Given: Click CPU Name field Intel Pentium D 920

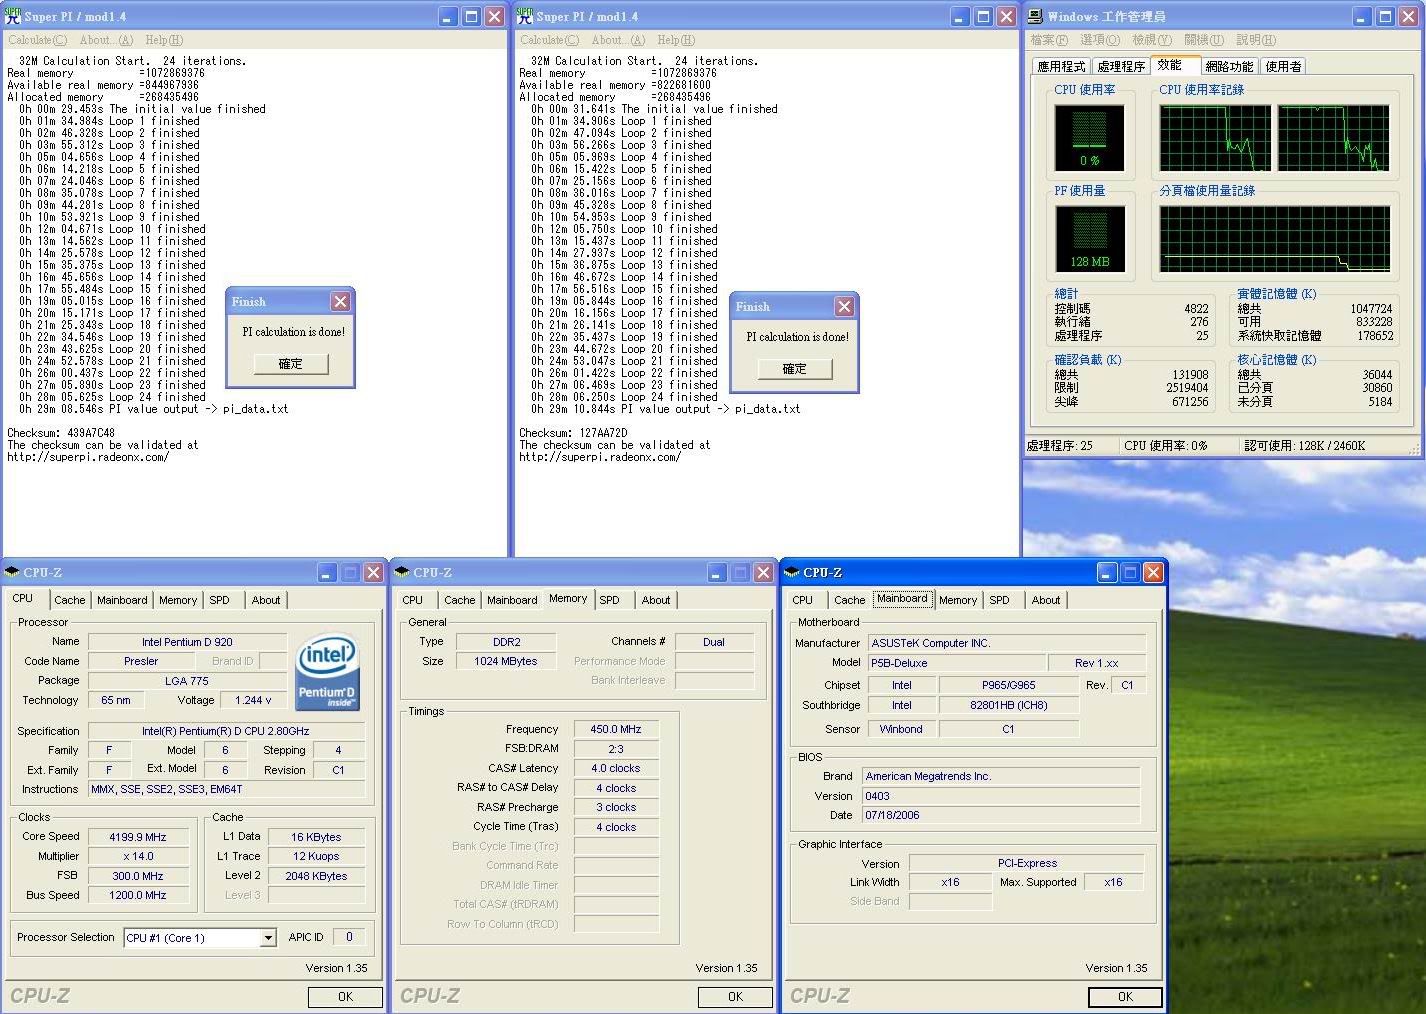Looking at the screenshot, I should pyautogui.click(x=187, y=642).
